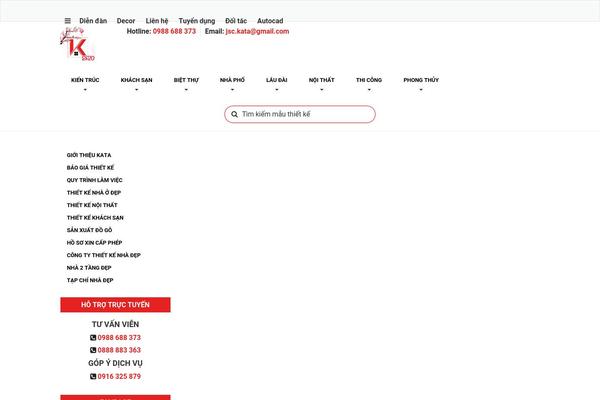This screenshot has height=400, width=600.
Task: Open TẠP CHÍ NHÀ ĐẸP link
Action: (x=90, y=280)
